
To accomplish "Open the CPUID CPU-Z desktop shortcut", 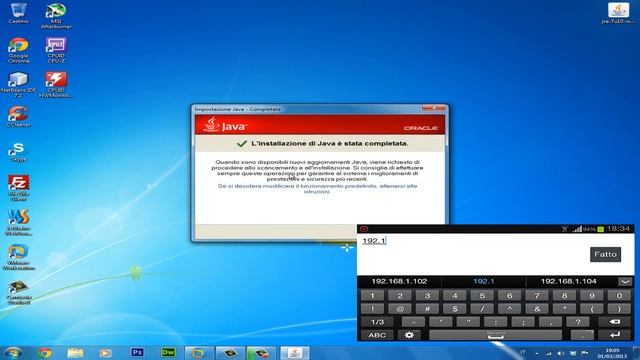I will point(56,50).
